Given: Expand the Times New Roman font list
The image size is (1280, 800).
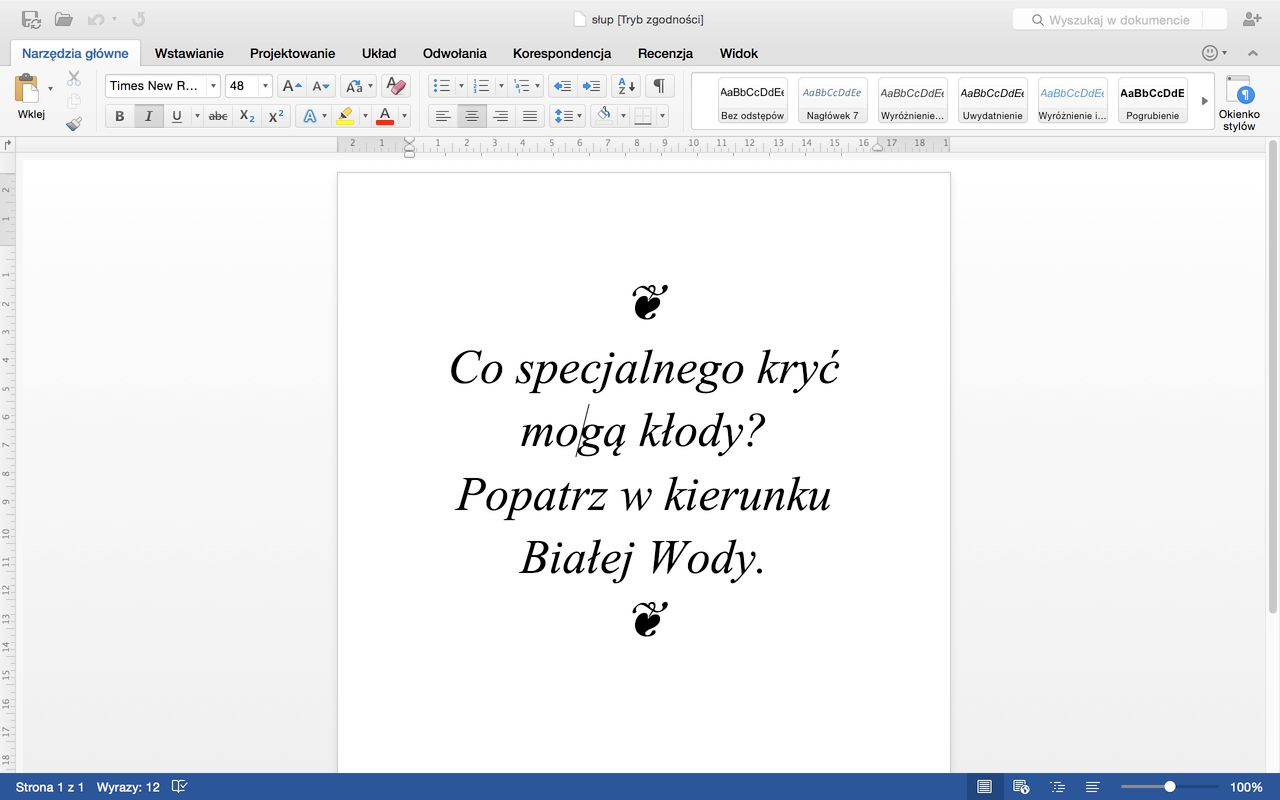Looking at the screenshot, I should [213, 86].
